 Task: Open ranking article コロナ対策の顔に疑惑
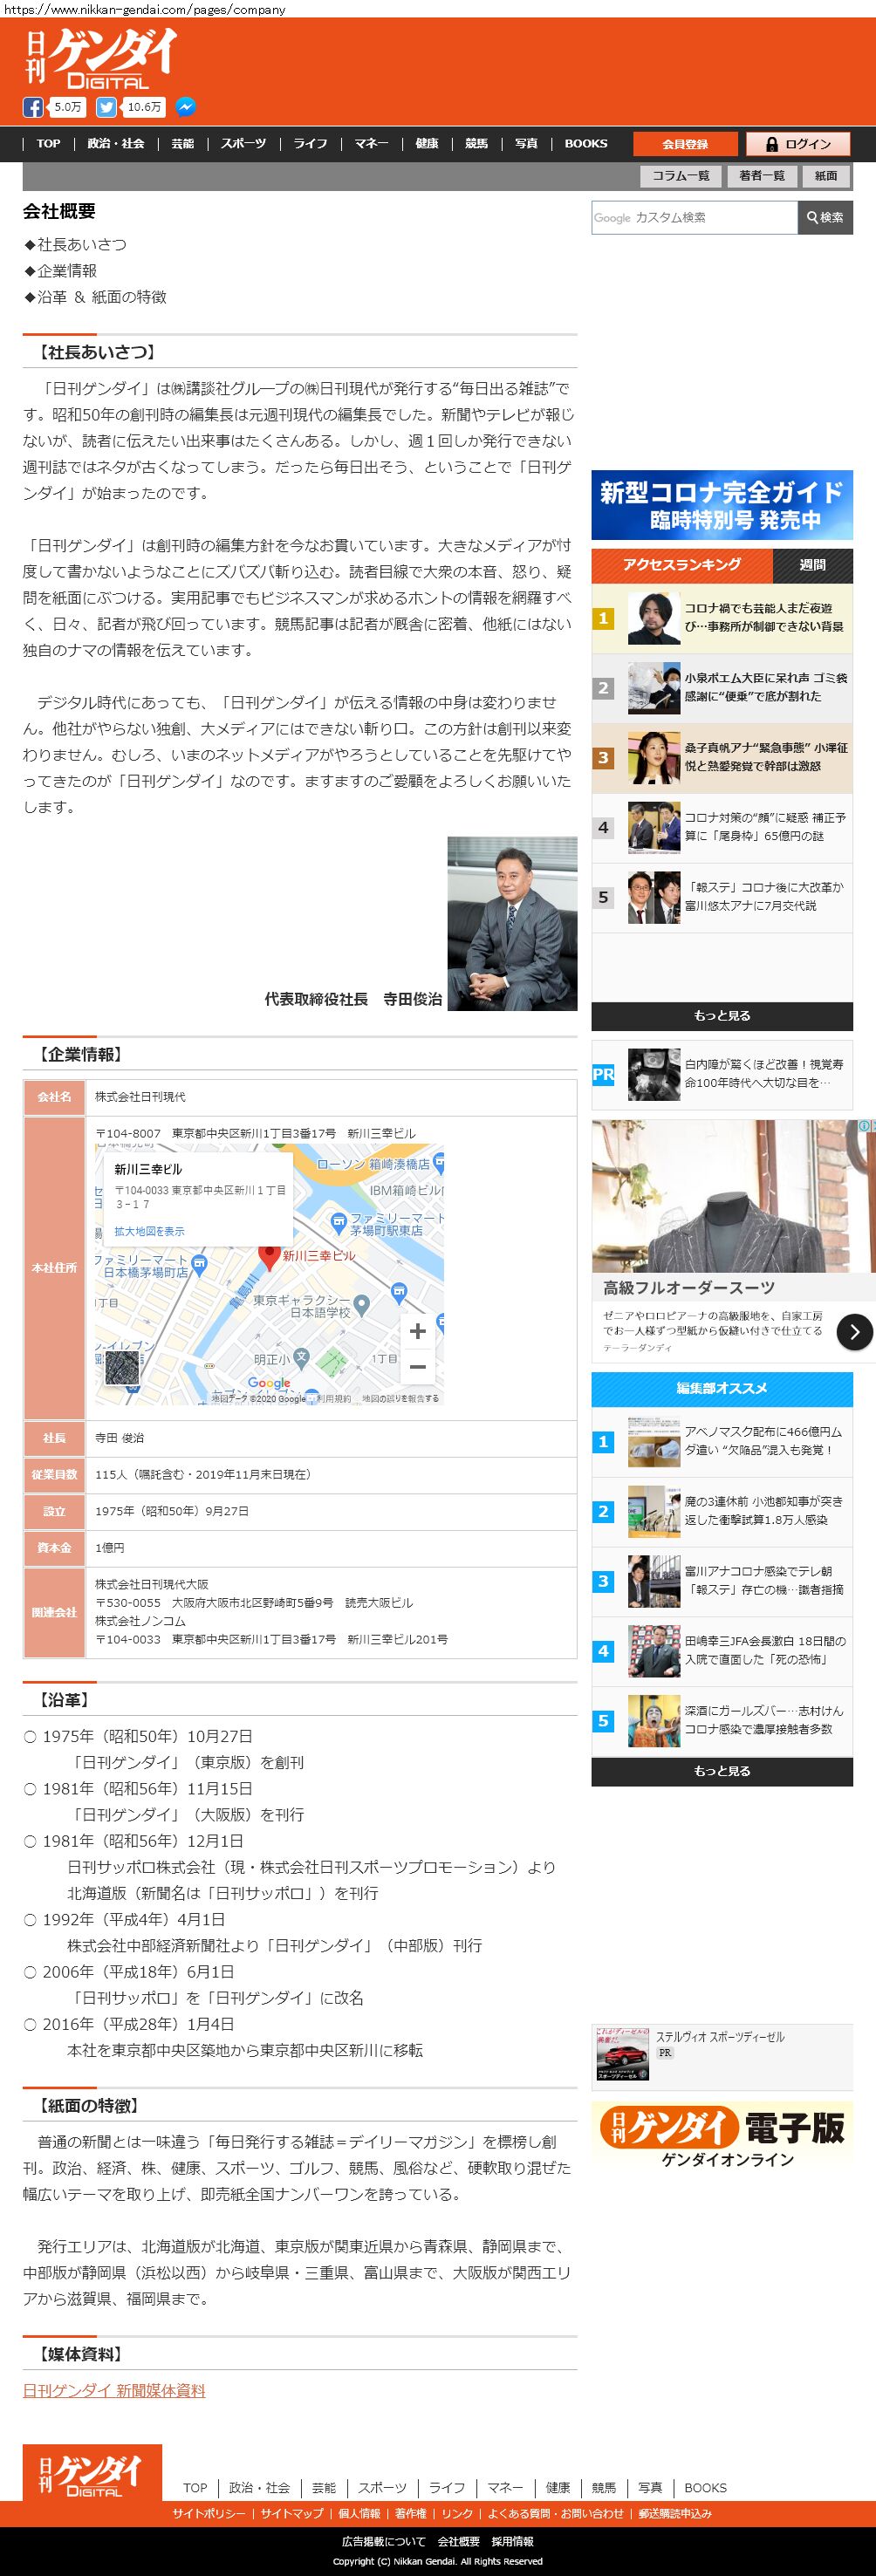click(x=722, y=828)
